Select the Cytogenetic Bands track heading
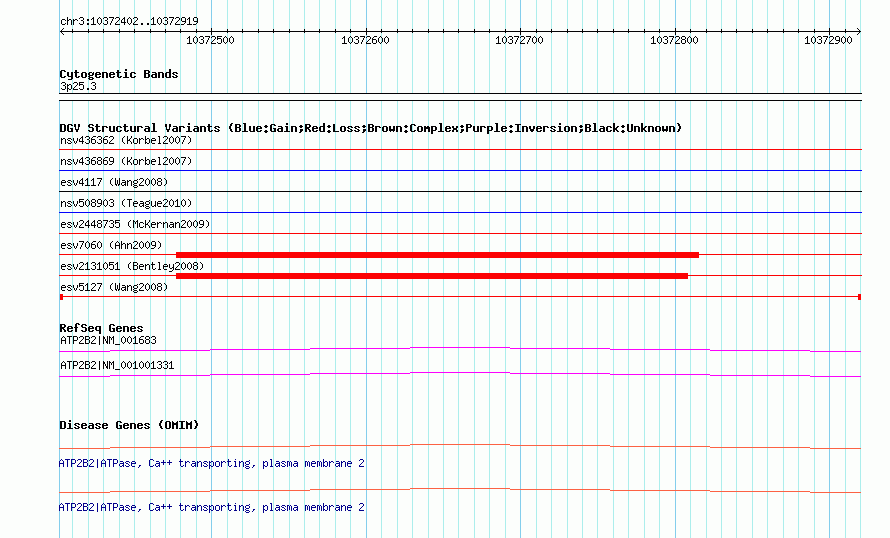 point(119,74)
